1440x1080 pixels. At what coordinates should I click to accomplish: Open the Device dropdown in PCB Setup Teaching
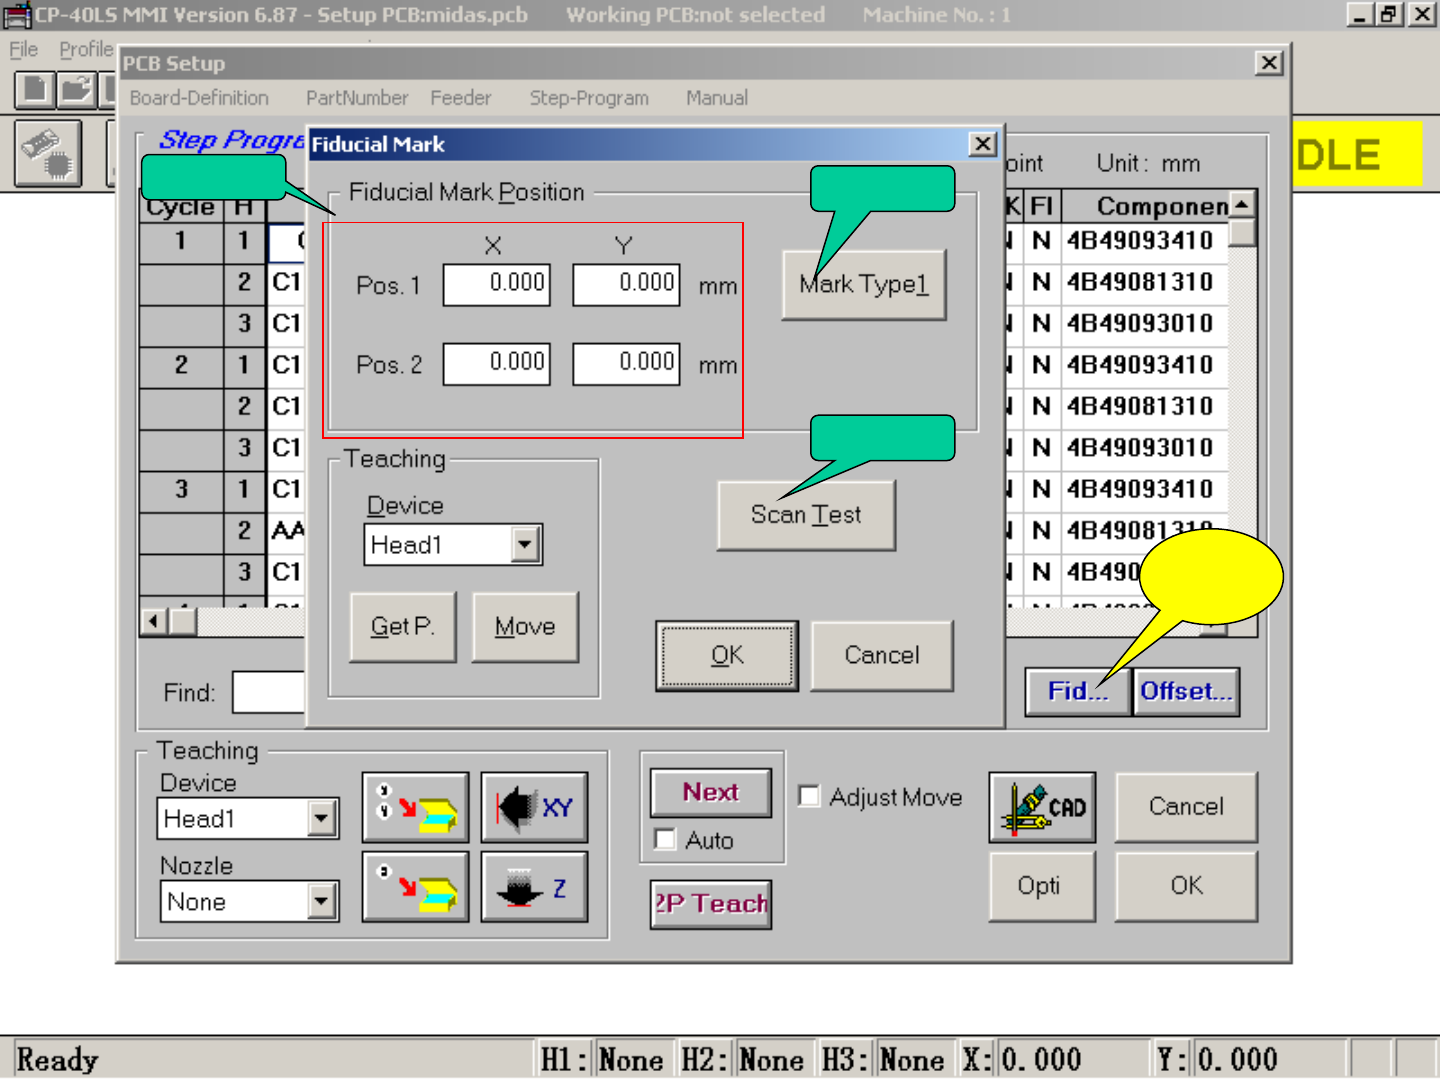[320, 819]
